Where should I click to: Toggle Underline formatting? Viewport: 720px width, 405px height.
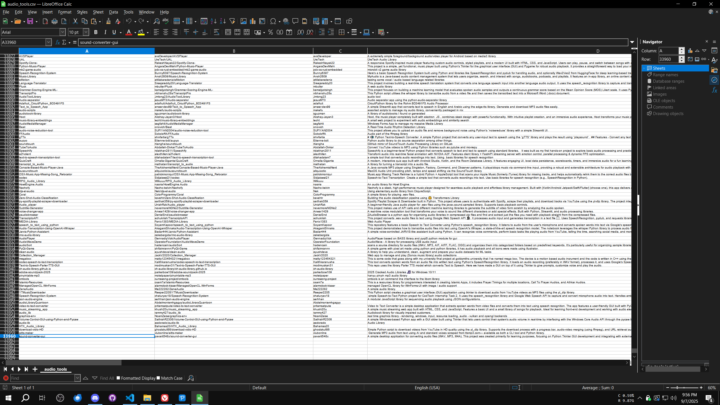[114, 32]
